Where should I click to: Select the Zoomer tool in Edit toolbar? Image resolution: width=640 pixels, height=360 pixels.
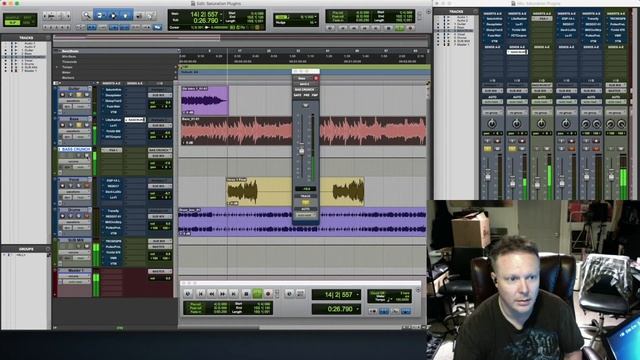tap(86, 16)
